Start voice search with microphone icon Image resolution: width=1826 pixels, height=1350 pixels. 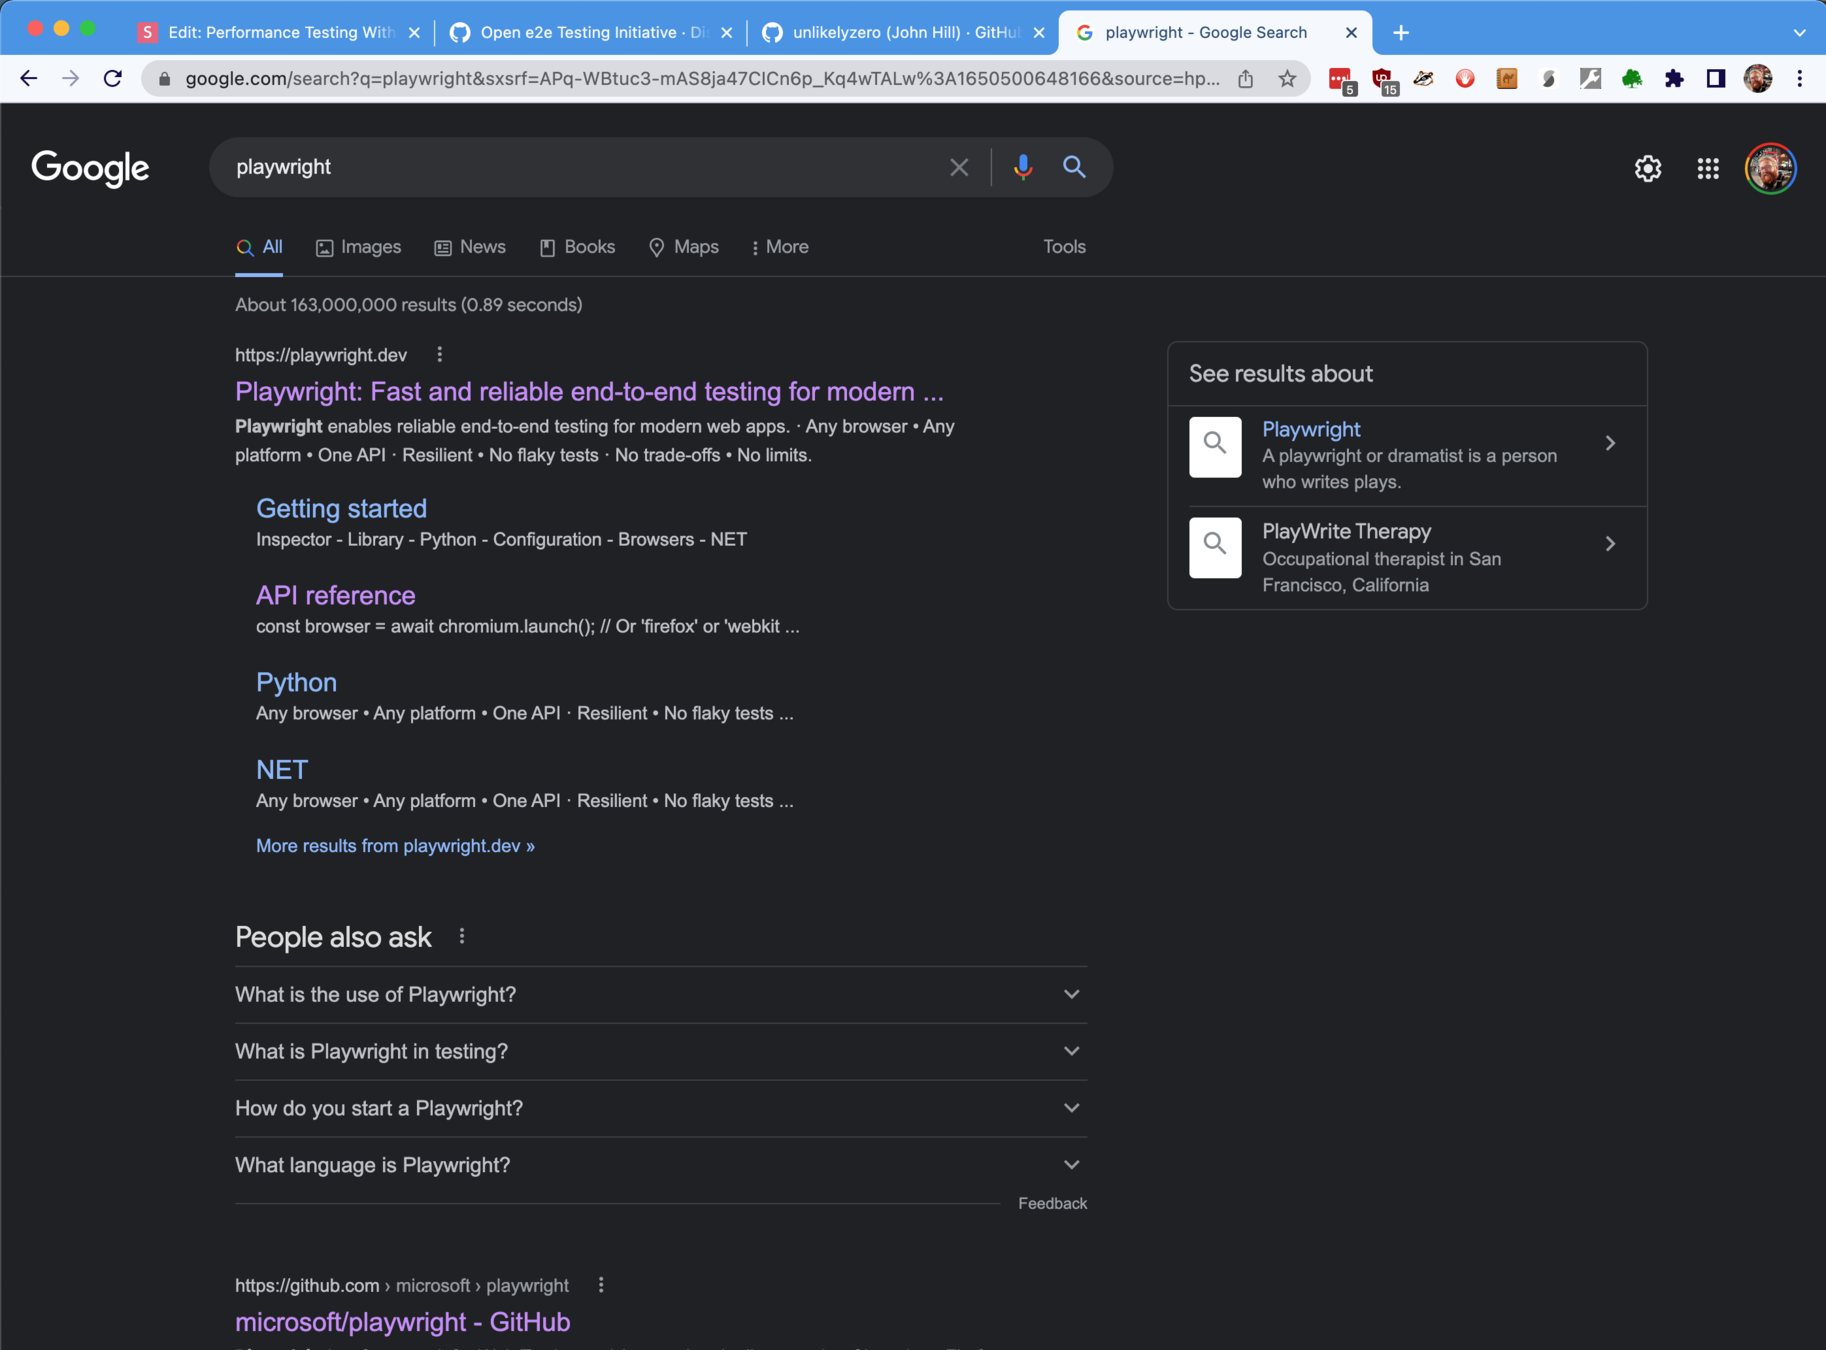point(1022,167)
